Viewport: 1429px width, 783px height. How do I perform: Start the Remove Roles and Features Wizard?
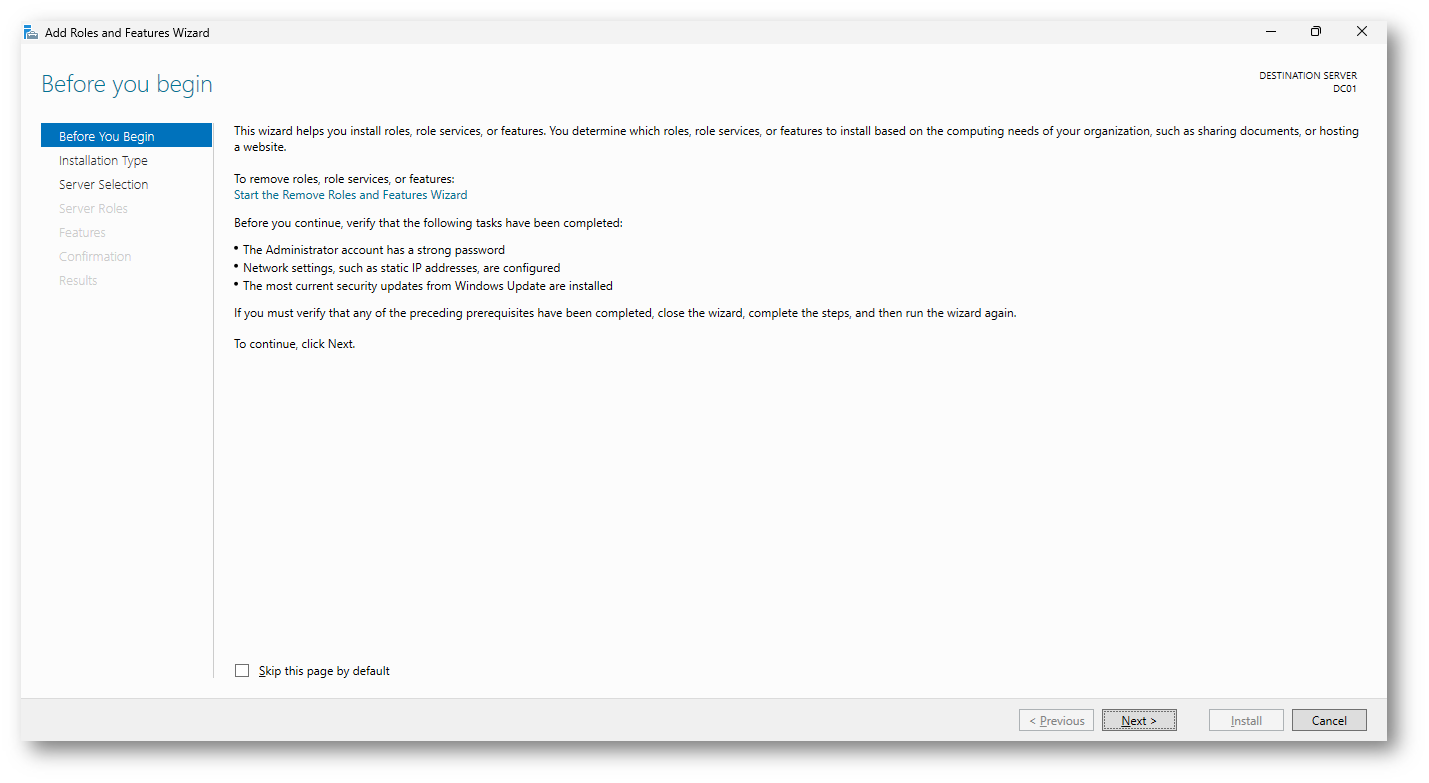click(x=350, y=195)
